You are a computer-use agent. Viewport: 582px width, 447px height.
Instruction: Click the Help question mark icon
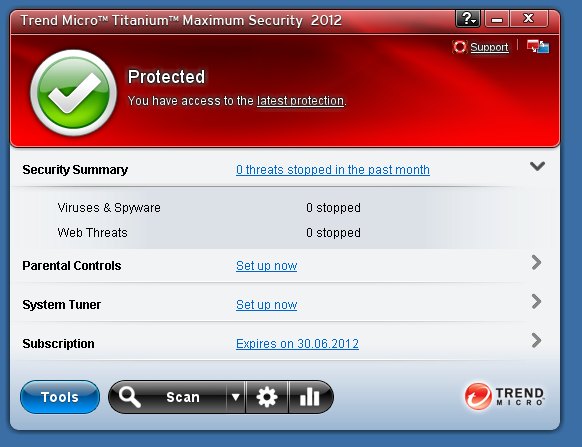click(468, 19)
